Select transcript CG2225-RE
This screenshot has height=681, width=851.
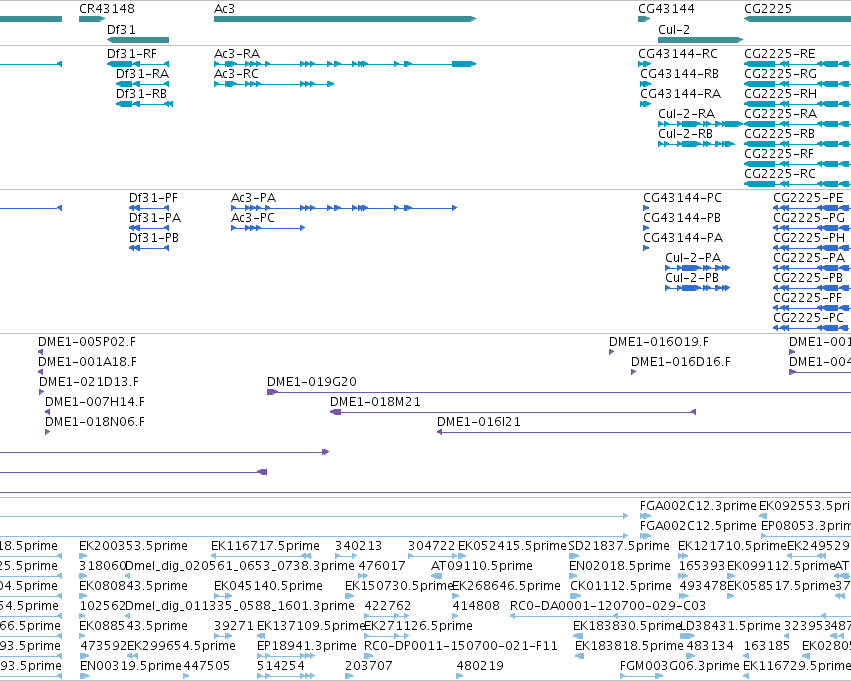coord(779,54)
